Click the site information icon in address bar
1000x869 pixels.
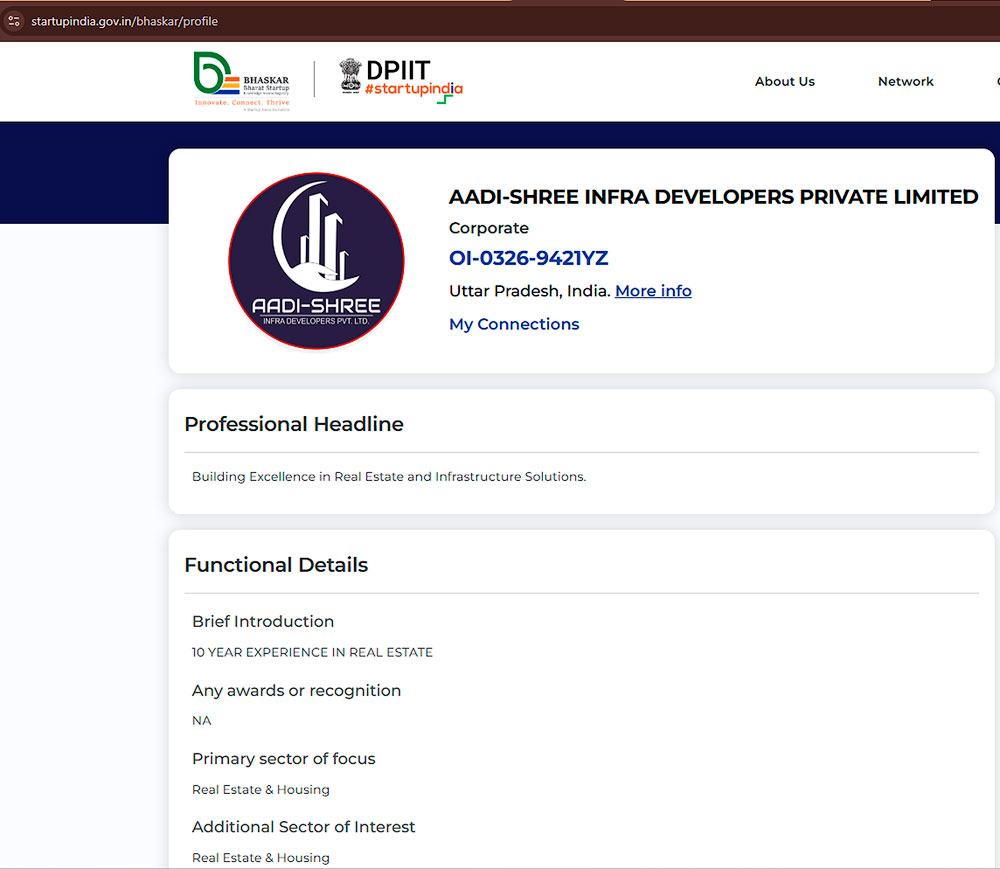point(14,21)
